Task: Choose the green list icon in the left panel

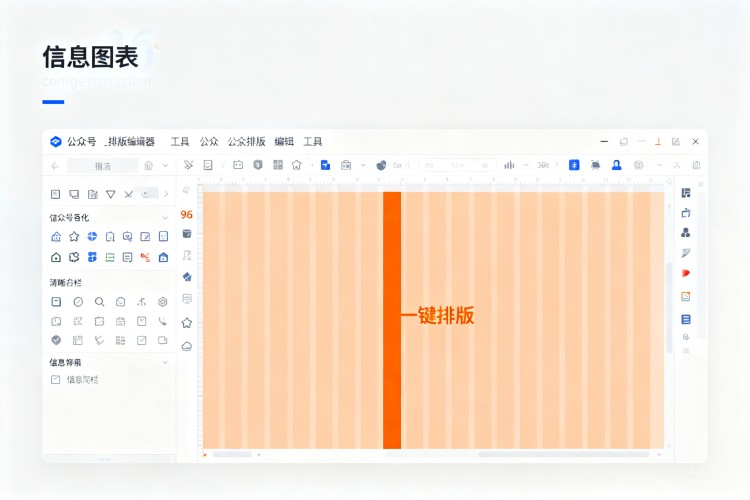Action: coord(110,257)
